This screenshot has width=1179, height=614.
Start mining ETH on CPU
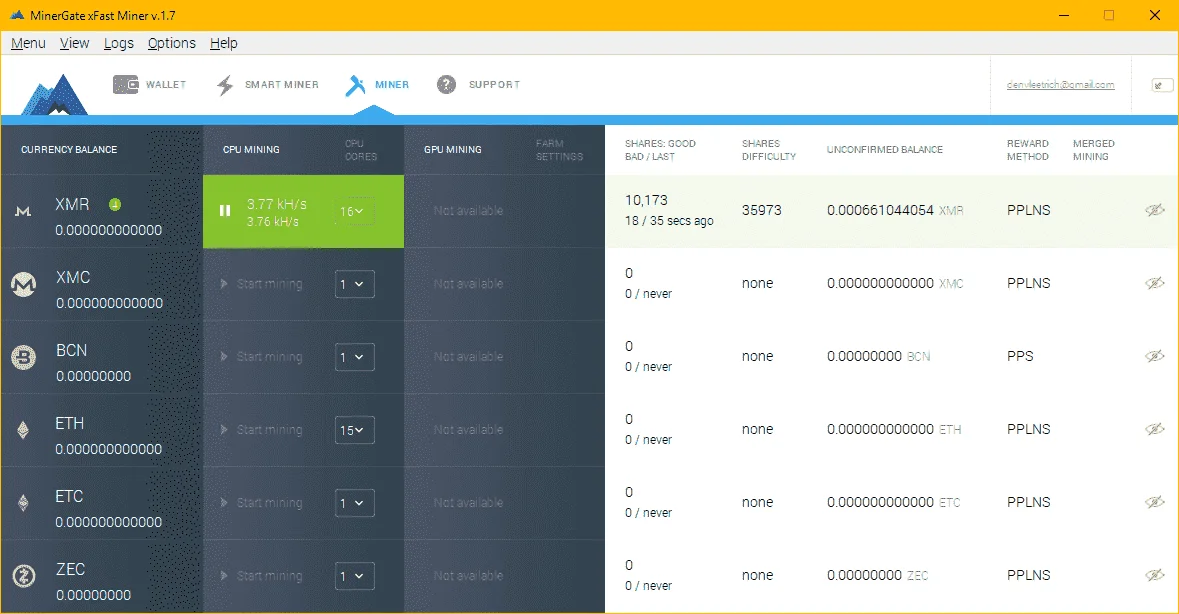[x=261, y=430]
